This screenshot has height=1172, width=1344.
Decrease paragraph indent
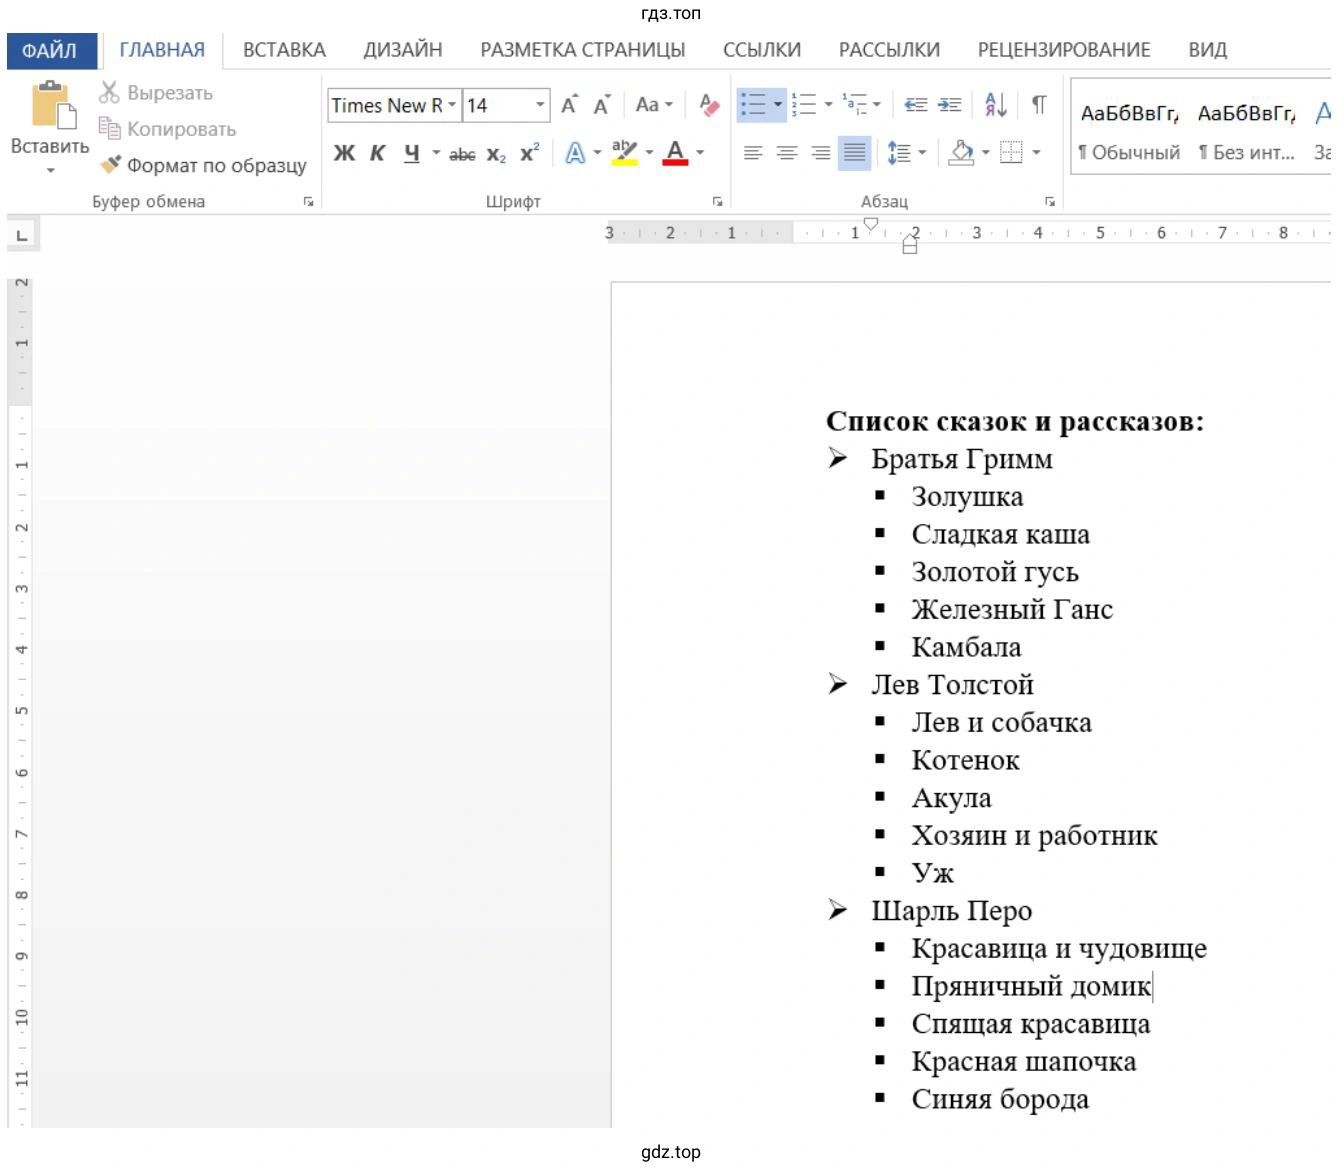(x=916, y=104)
